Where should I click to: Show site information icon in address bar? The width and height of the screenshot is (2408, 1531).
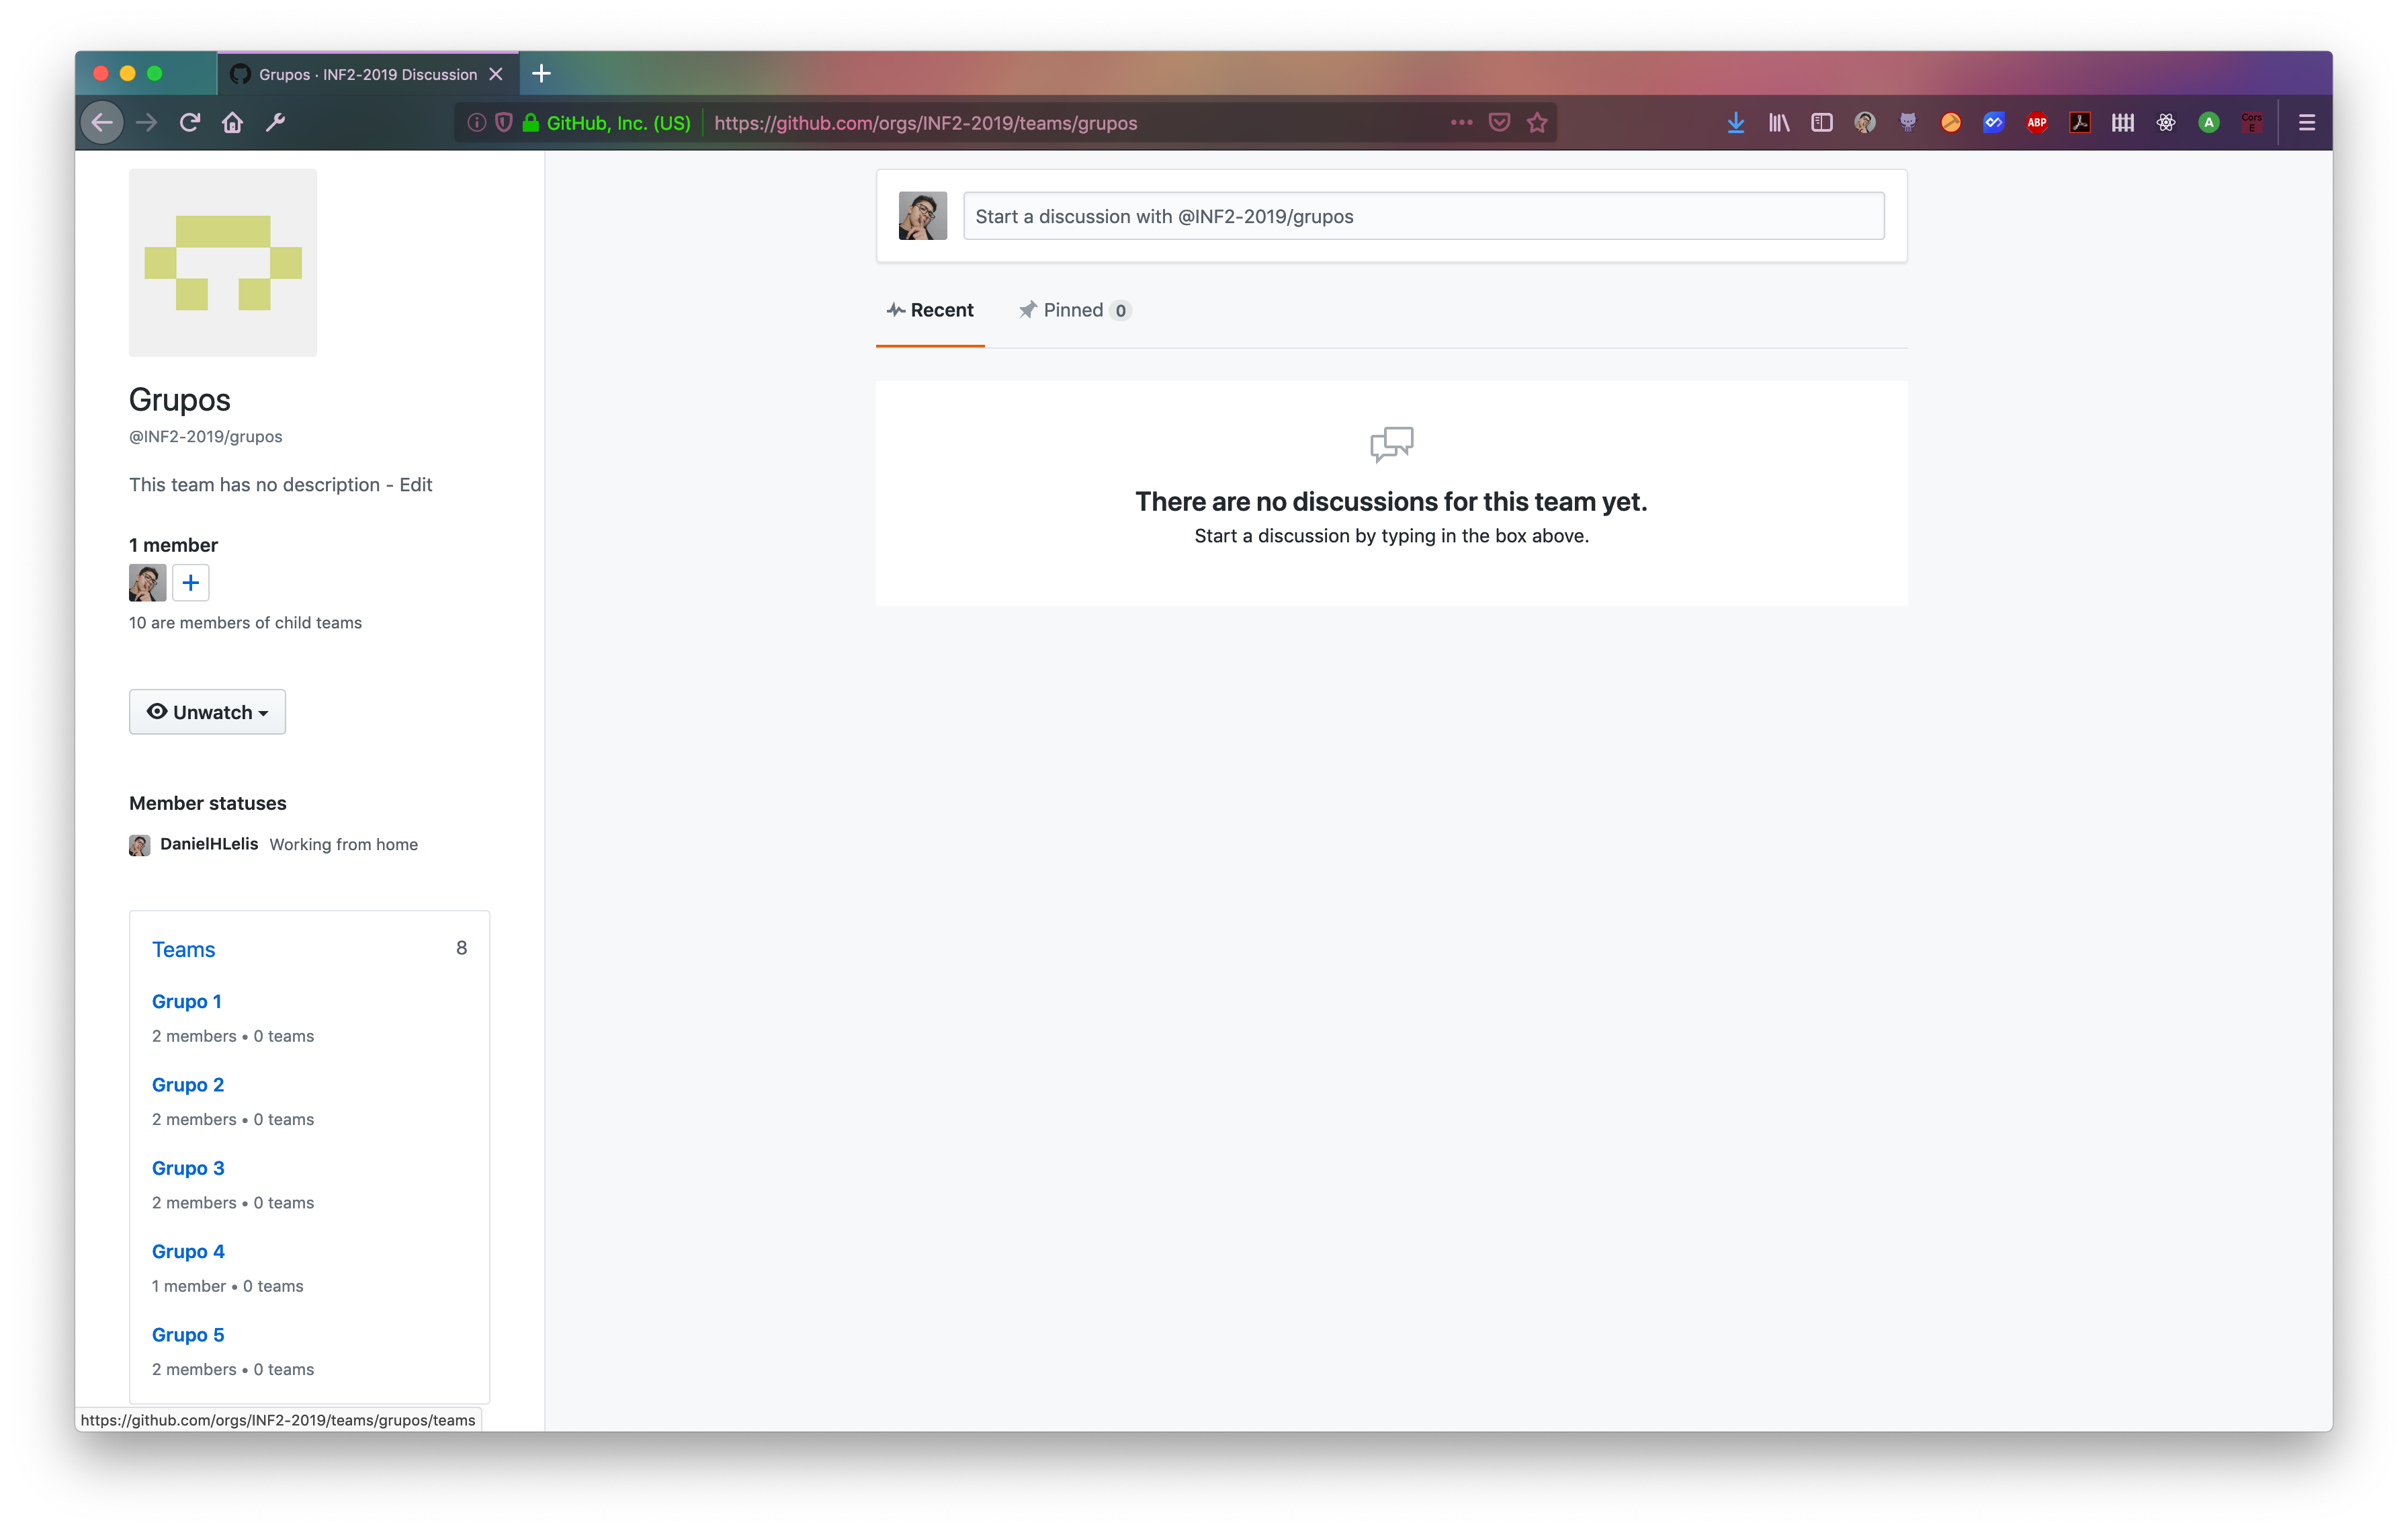[477, 122]
